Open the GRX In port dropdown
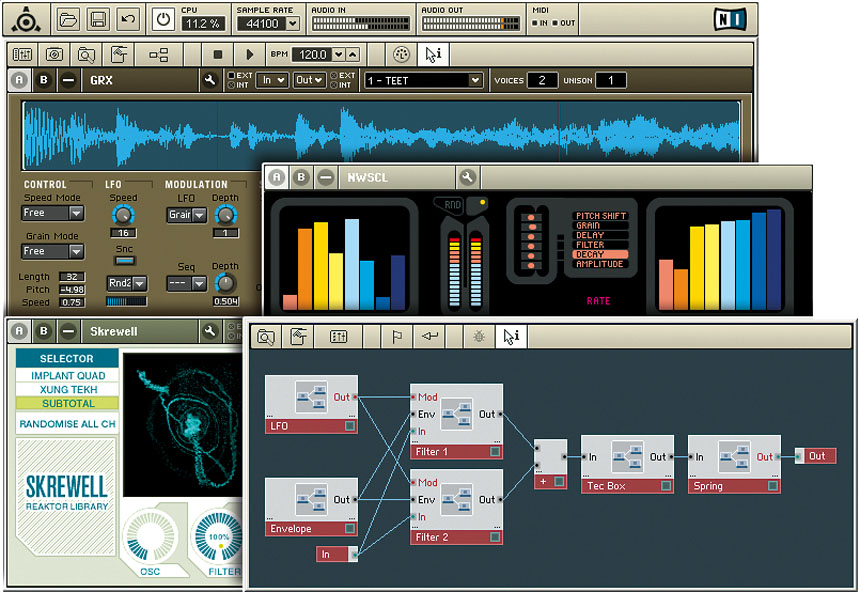Viewport: 860px width, 592px height. coord(272,80)
